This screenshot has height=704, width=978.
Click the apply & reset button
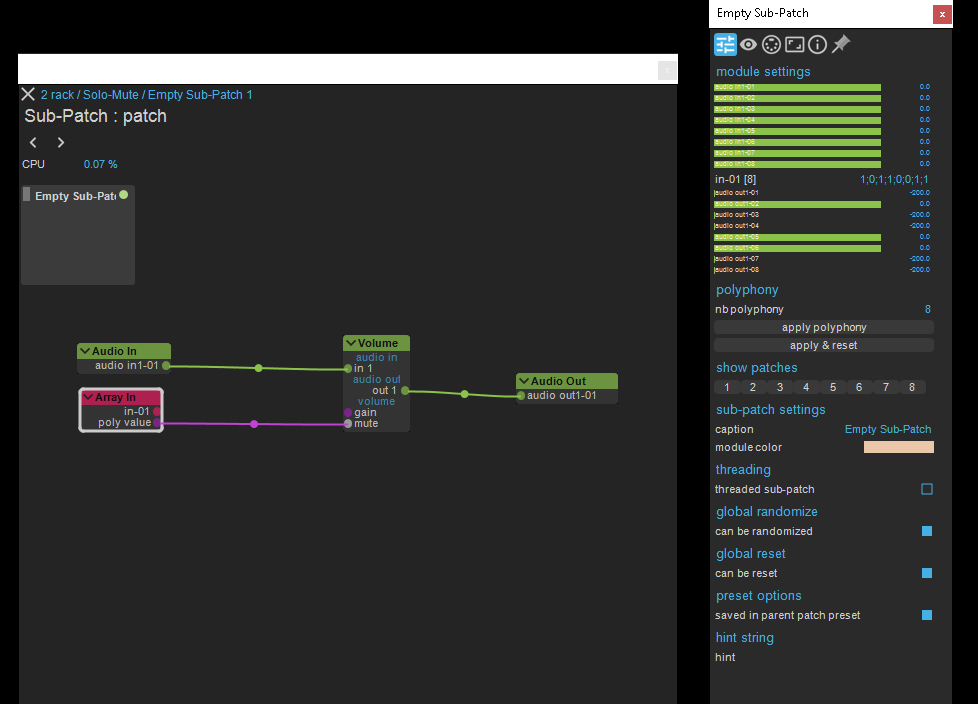click(x=823, y=345)
